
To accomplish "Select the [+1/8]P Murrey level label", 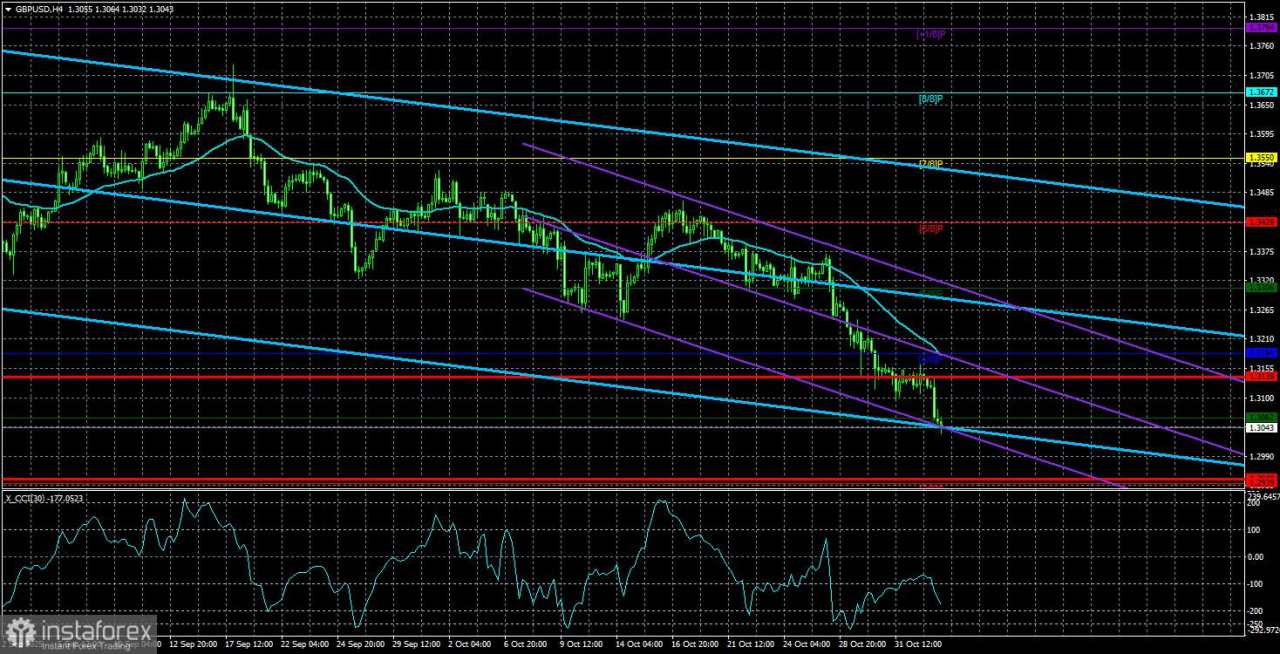I will (x=930, y=34).
